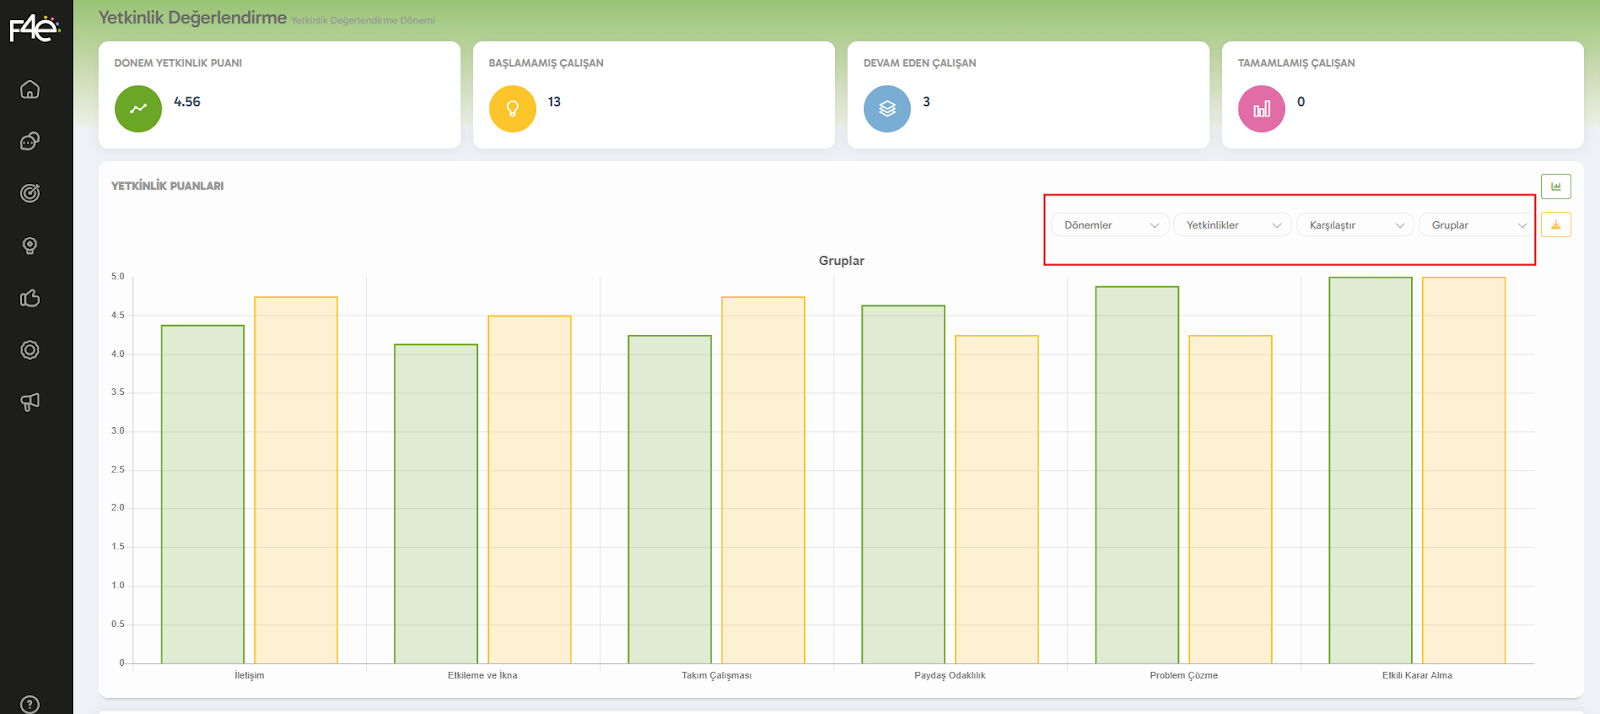Viewport: 1600px width, 714px height.
Task: Click the yellow Problem Çözme bar
Action: tap(1230, 499)
